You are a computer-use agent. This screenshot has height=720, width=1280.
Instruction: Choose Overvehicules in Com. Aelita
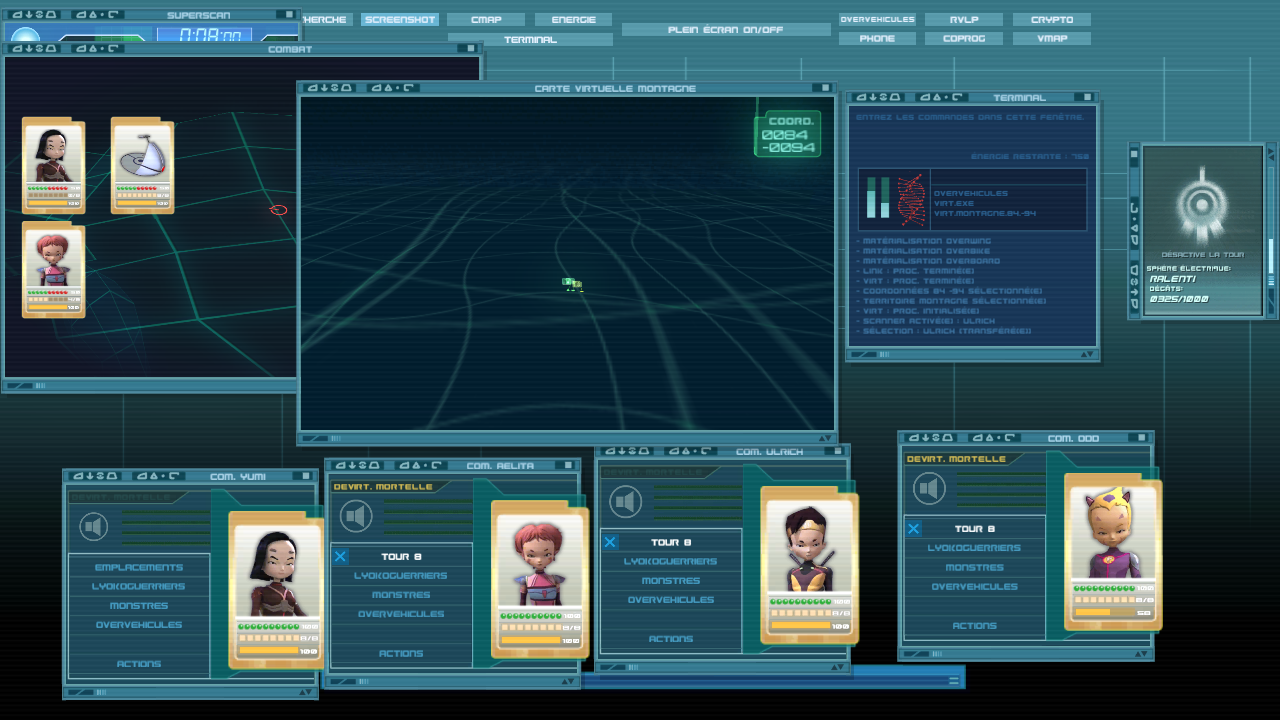[401, 613]
